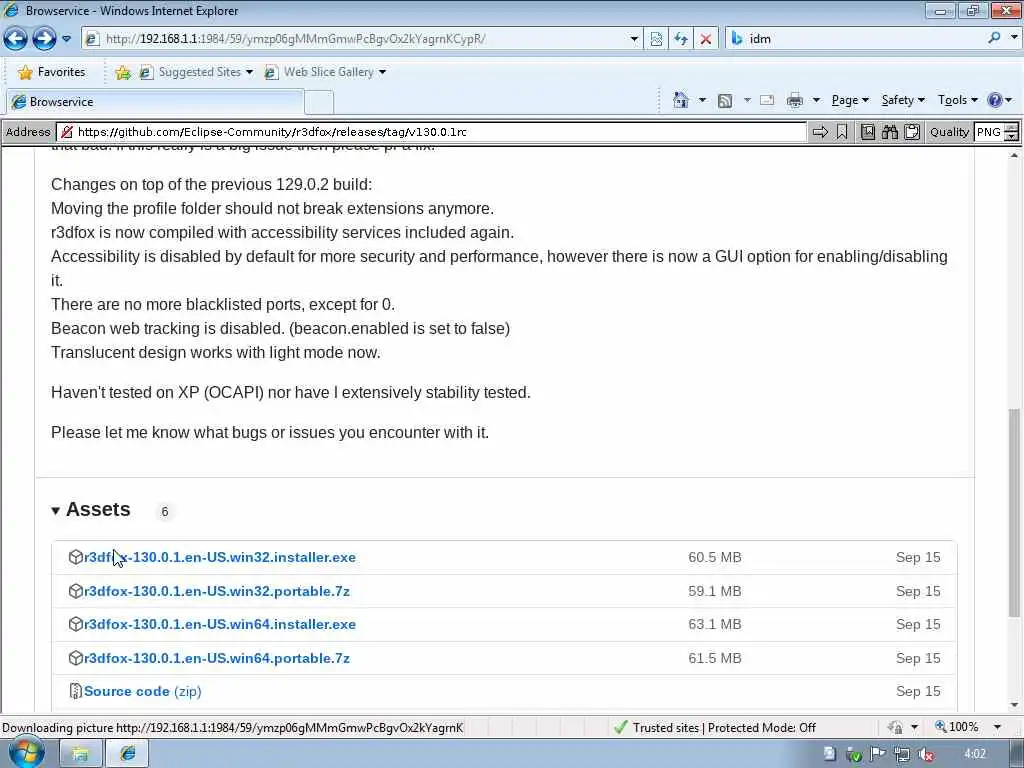This screenshot has width=1024, height=768.
Task: Collapse the Assets section triangle
Action: (x=56, y=511)
